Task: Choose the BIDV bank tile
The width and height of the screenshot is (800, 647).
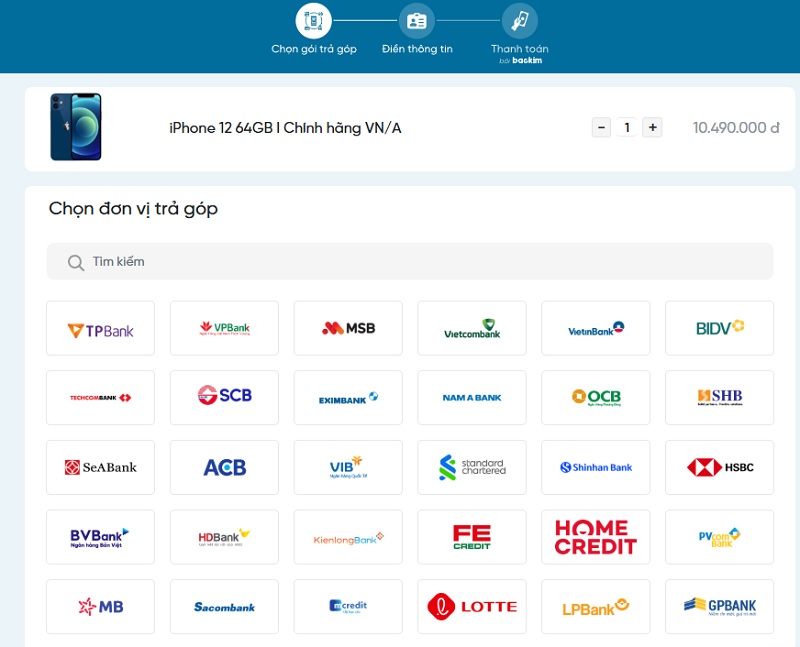Action: click(x=719, y=329)
